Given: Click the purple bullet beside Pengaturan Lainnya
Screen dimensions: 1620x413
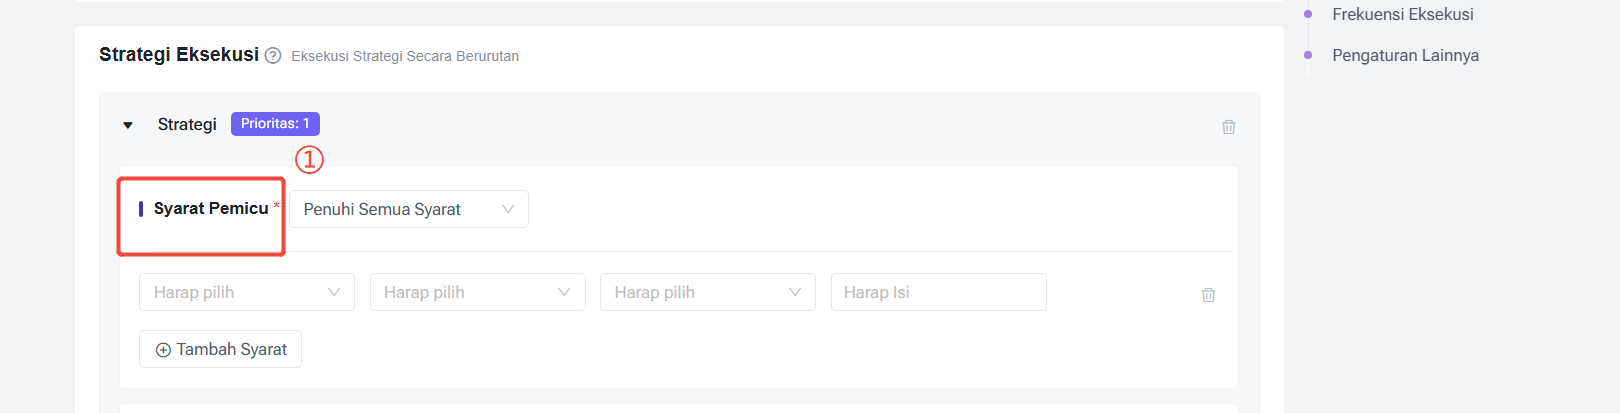Looking at the screenshot, I should tap(1308, 55).
